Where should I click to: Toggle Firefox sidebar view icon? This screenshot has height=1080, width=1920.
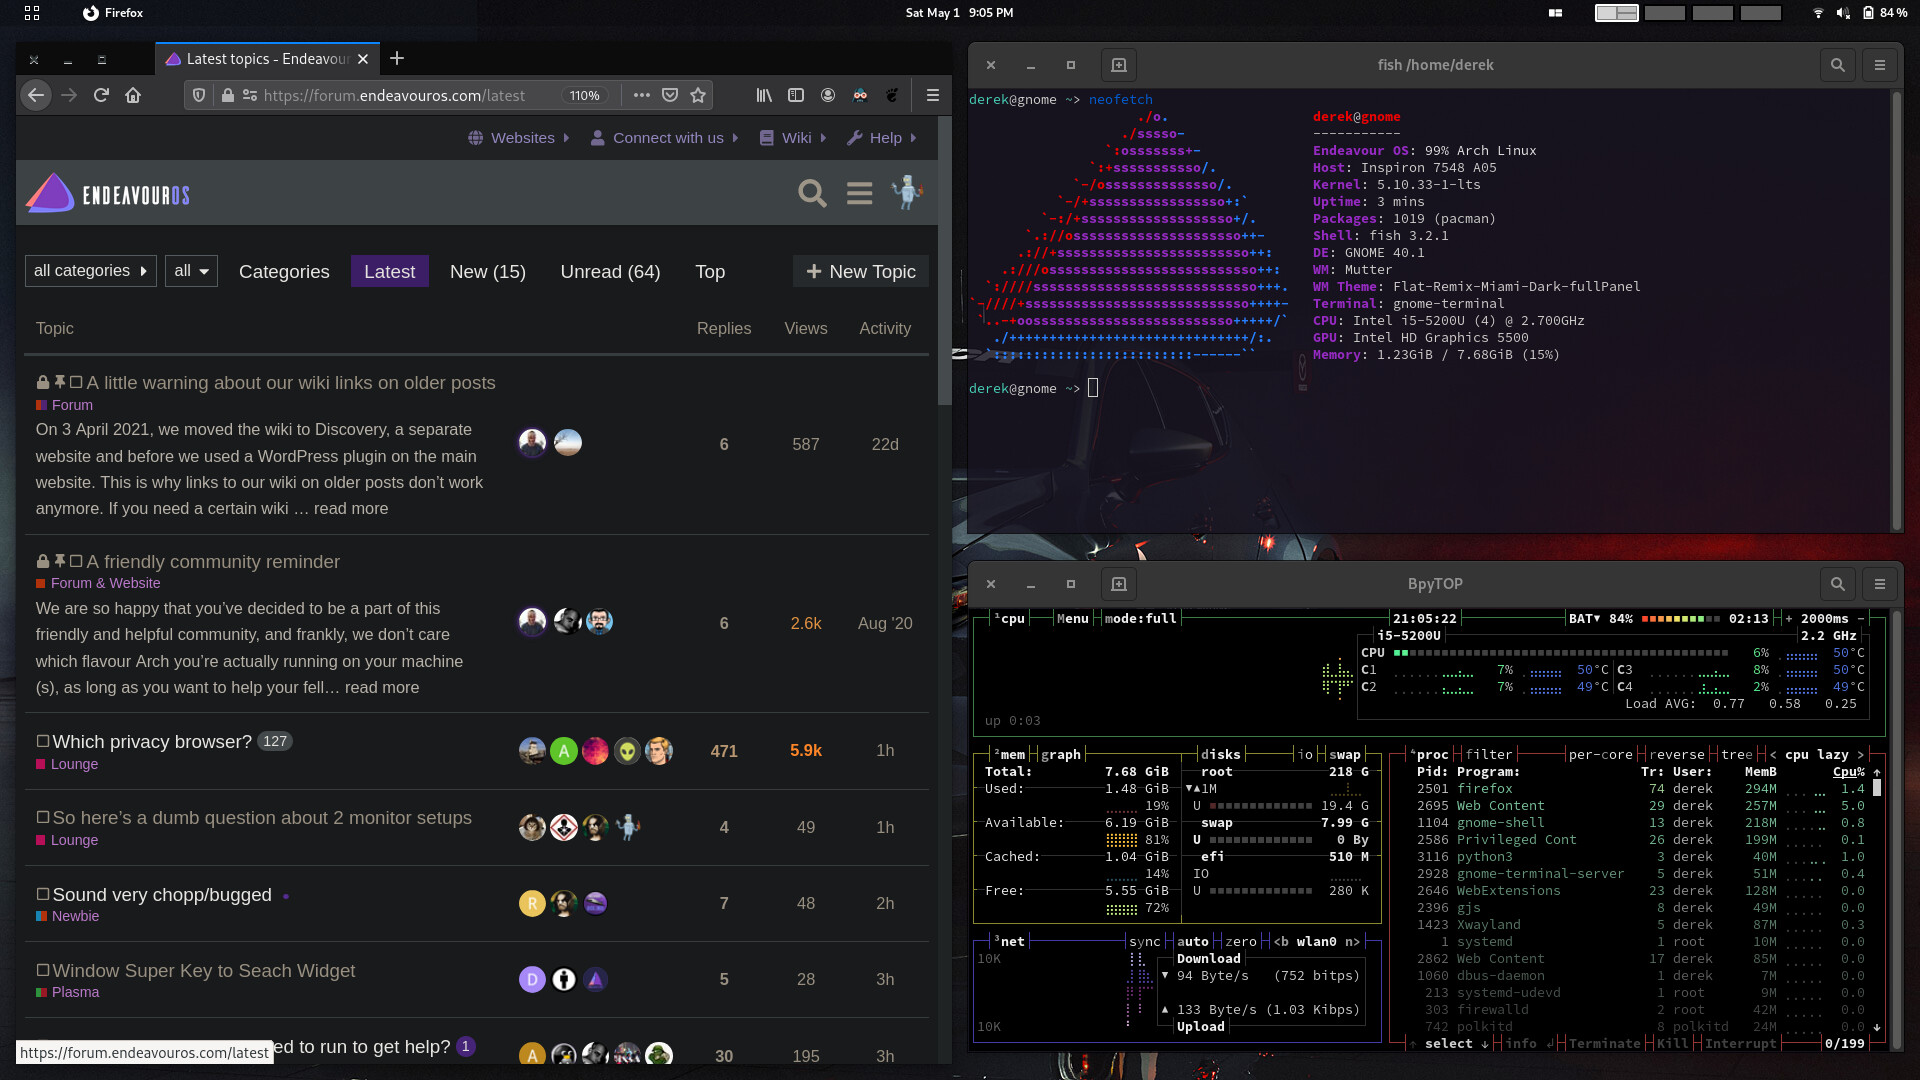[x=796, y=95]
